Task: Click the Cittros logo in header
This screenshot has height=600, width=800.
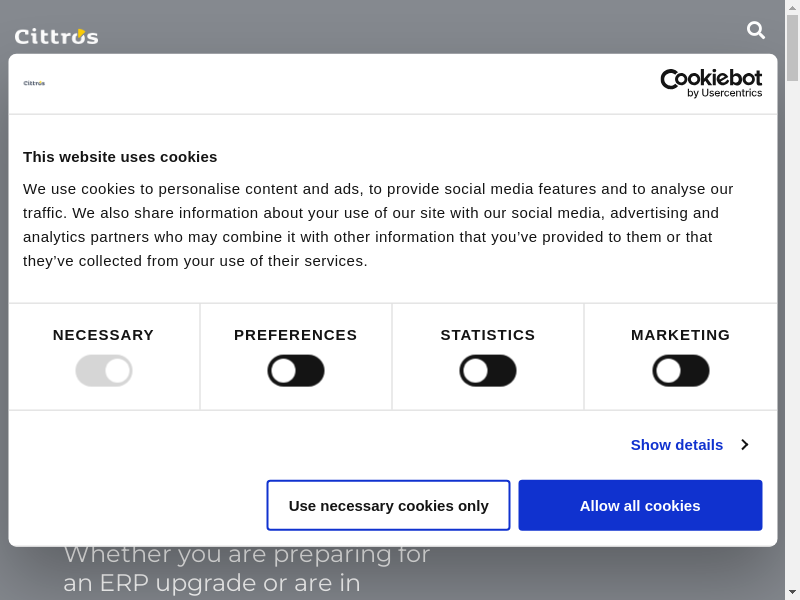Action: pos(56,36)
